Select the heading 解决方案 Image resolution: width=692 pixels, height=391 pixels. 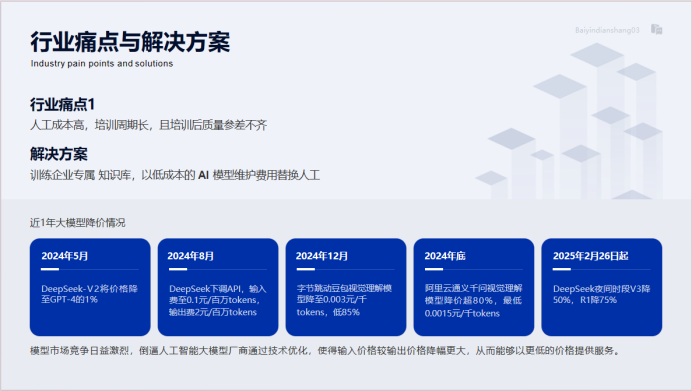click(59, 154)
